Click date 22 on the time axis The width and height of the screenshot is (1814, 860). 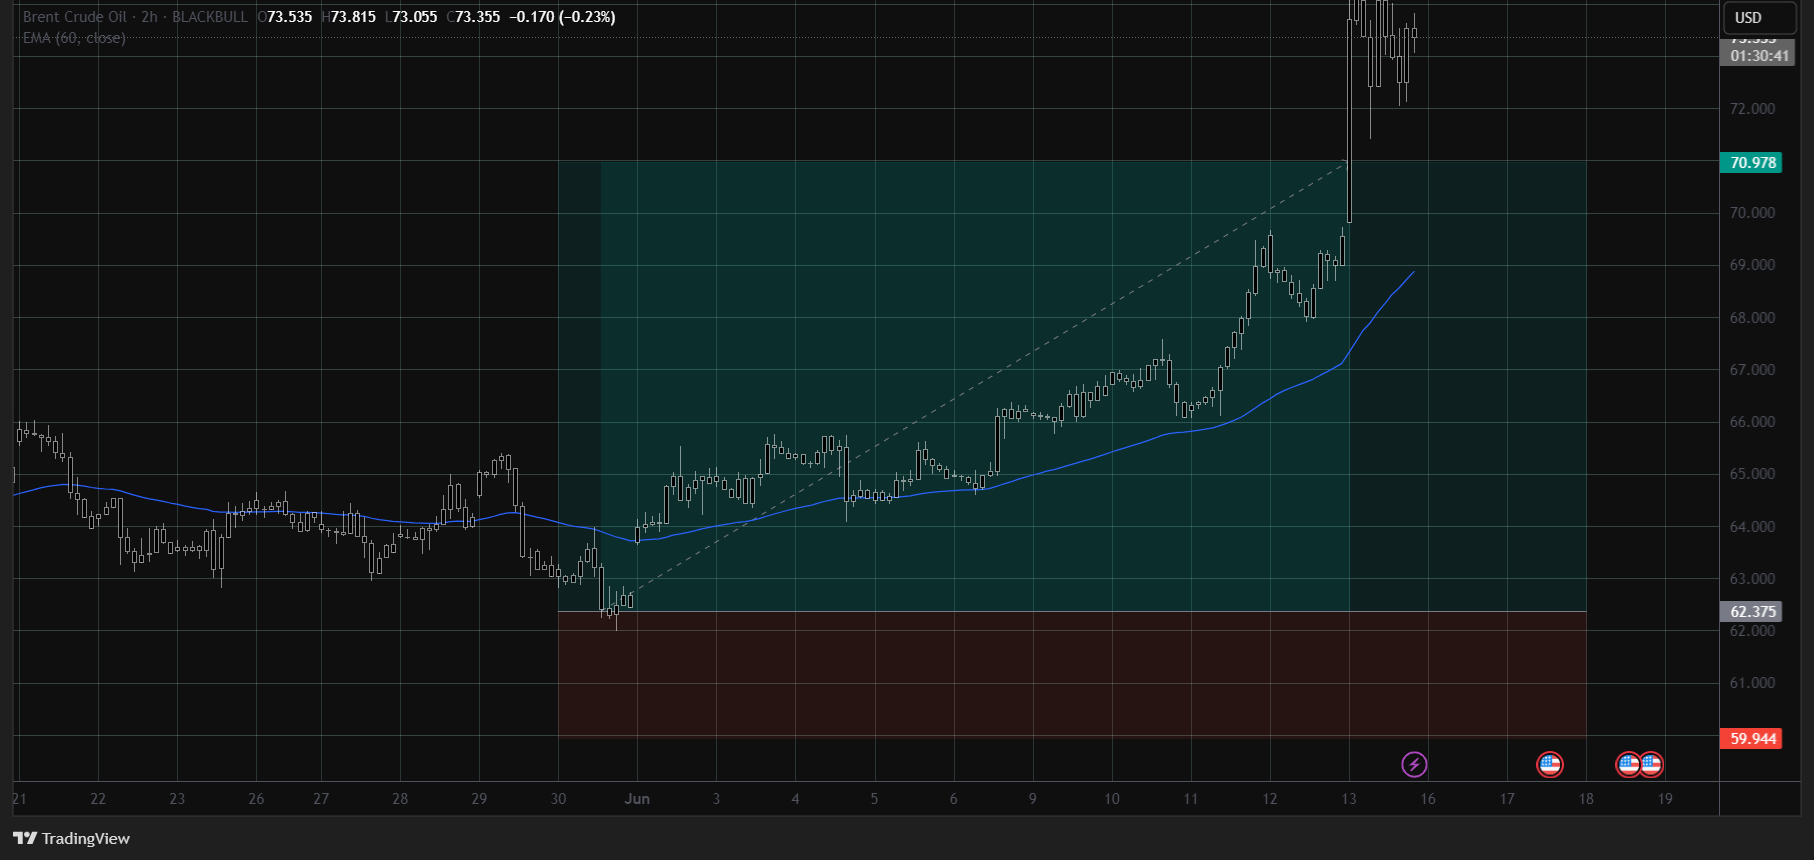(98, 799)
